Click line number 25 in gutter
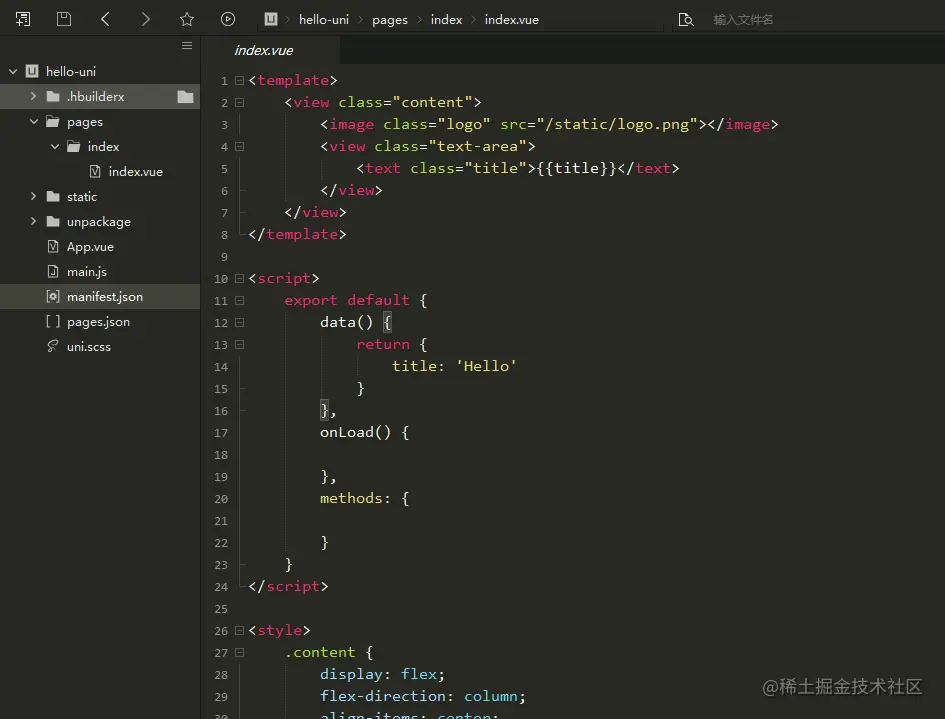 click(221, 609)
